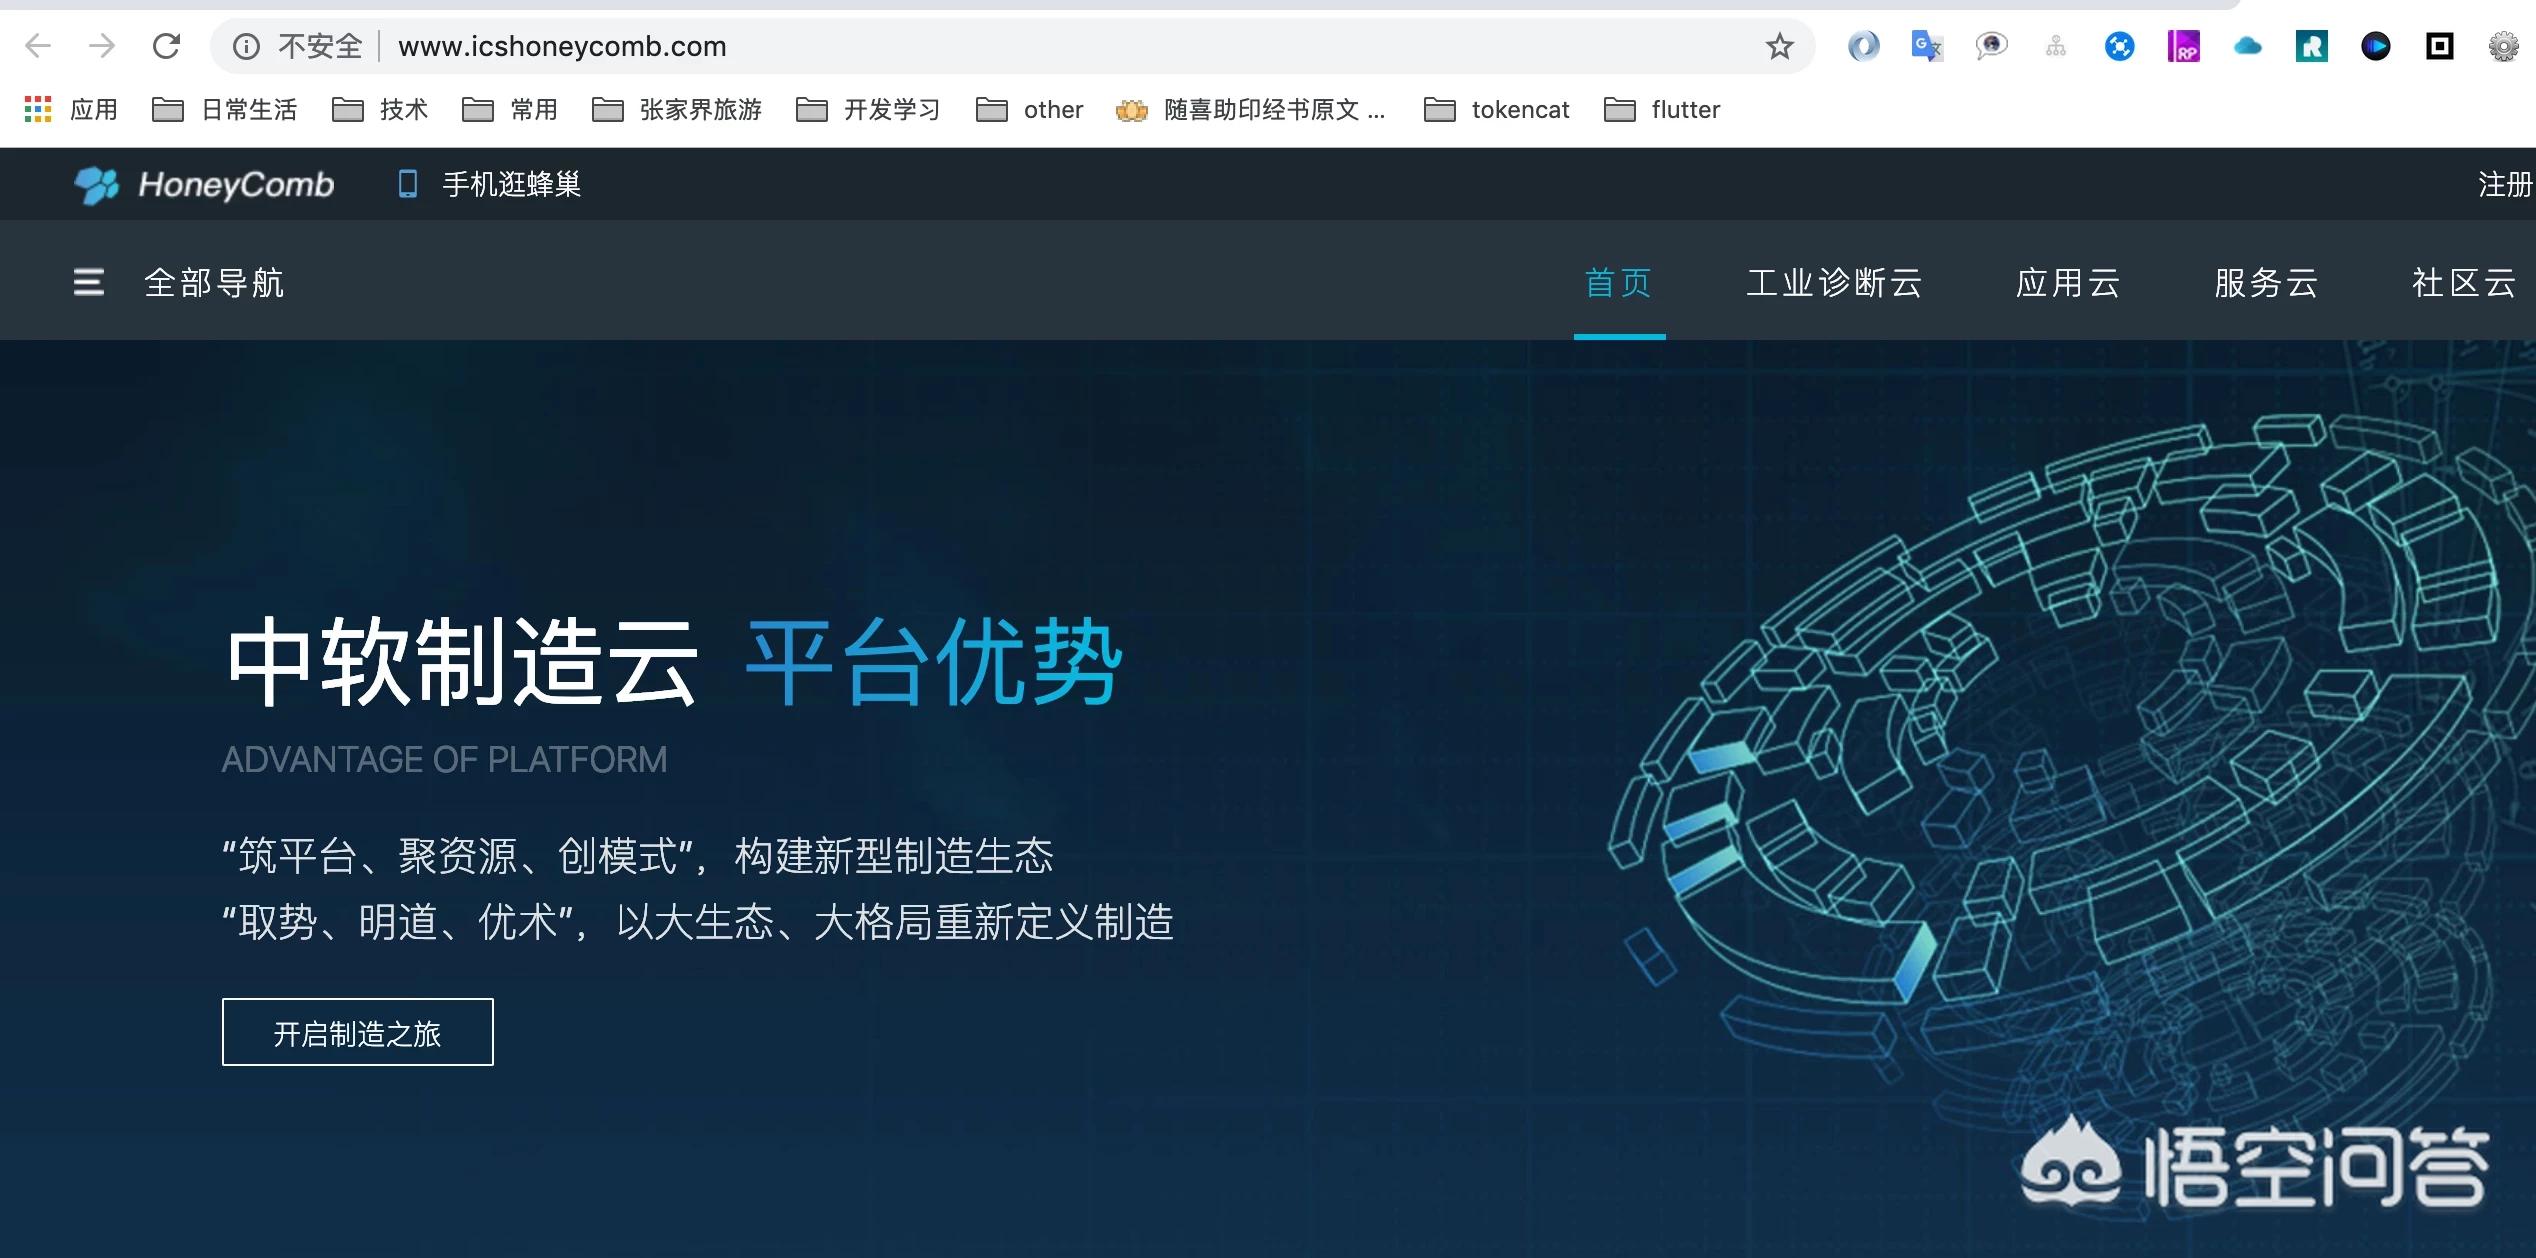Click the hamburger menu icon
Viewport: 2536px width, 1258px height.
click(x=89, y=282)
